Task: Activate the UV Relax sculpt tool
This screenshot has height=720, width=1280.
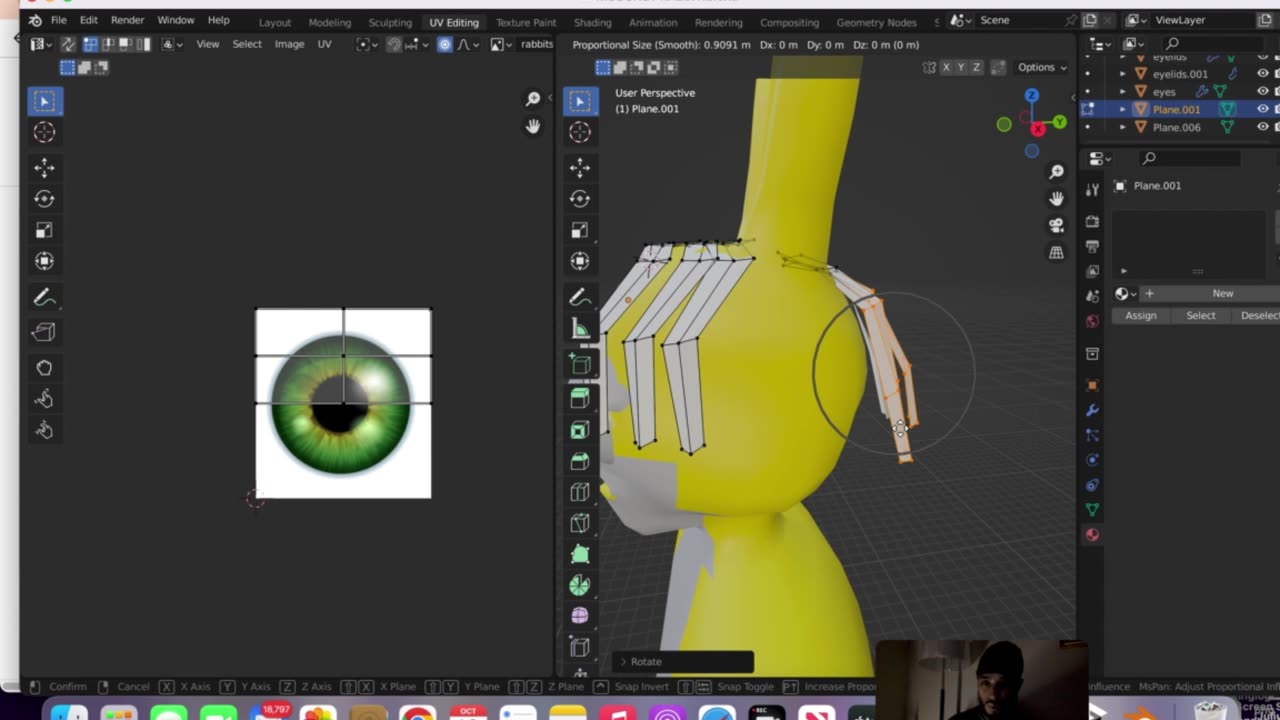Action: (x=44, y=399)
